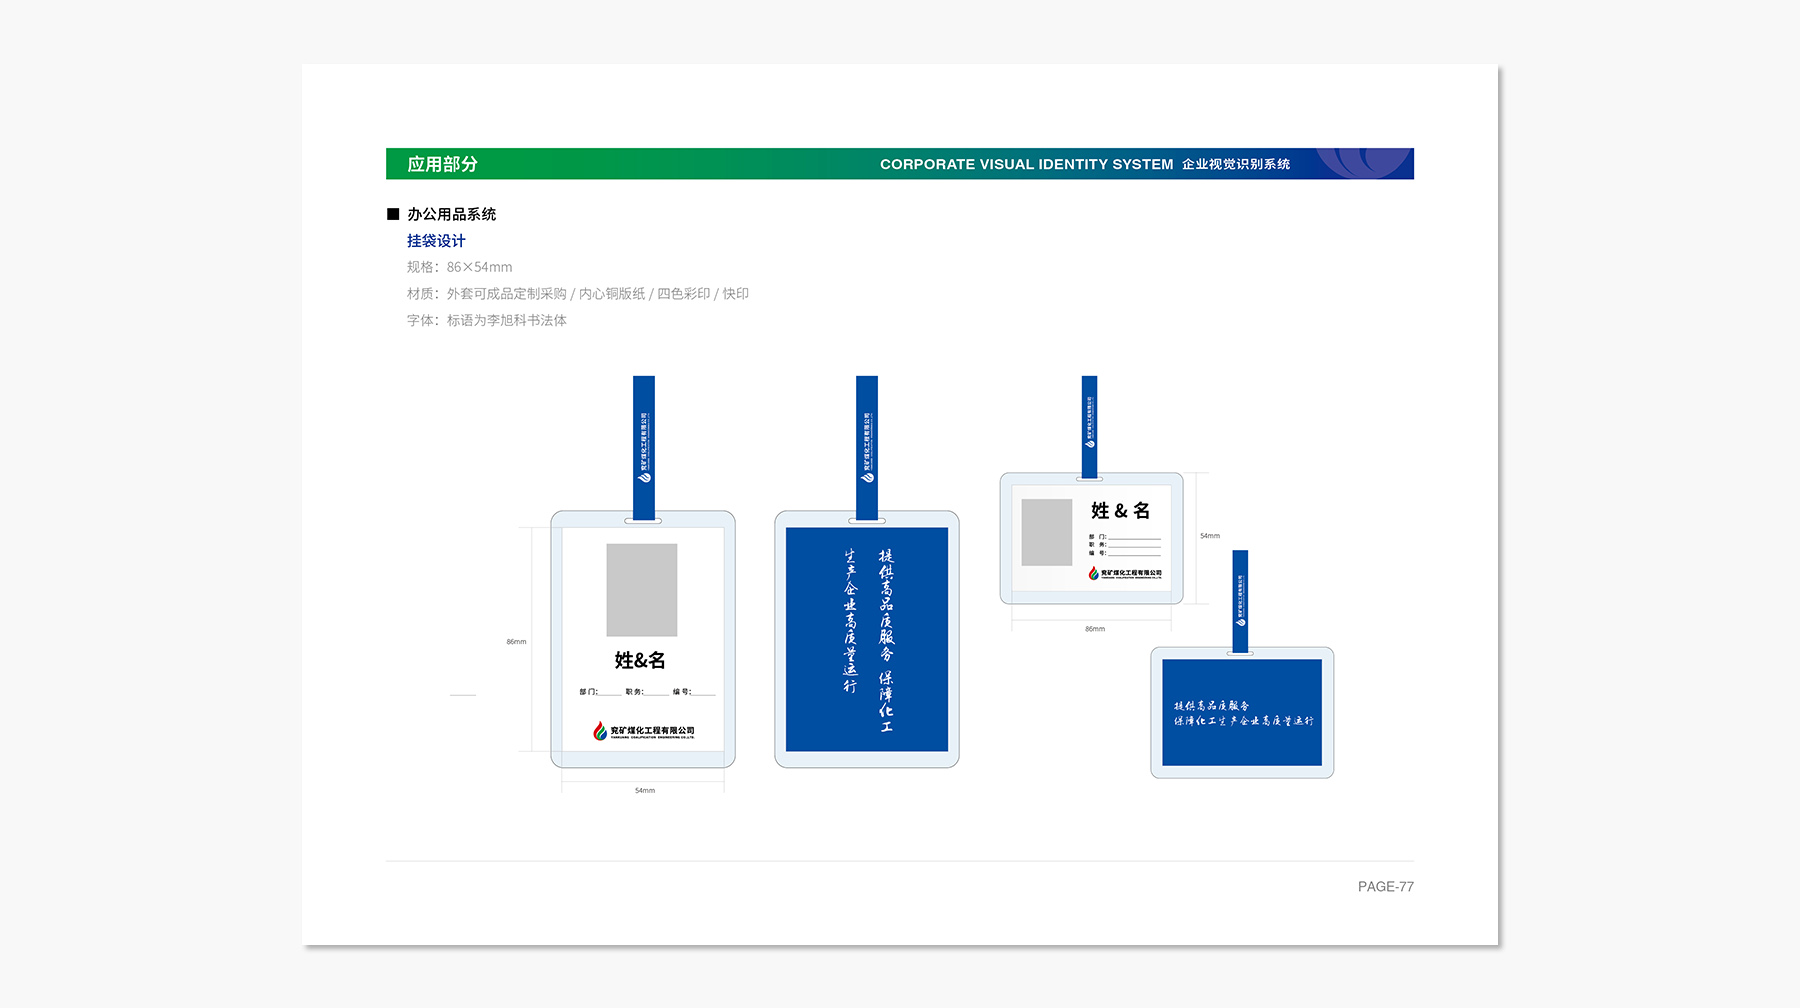This screenshot has height=1008, width=1800.
Task: Click the 应用部分 header title
Action: [x=442, y=164]
